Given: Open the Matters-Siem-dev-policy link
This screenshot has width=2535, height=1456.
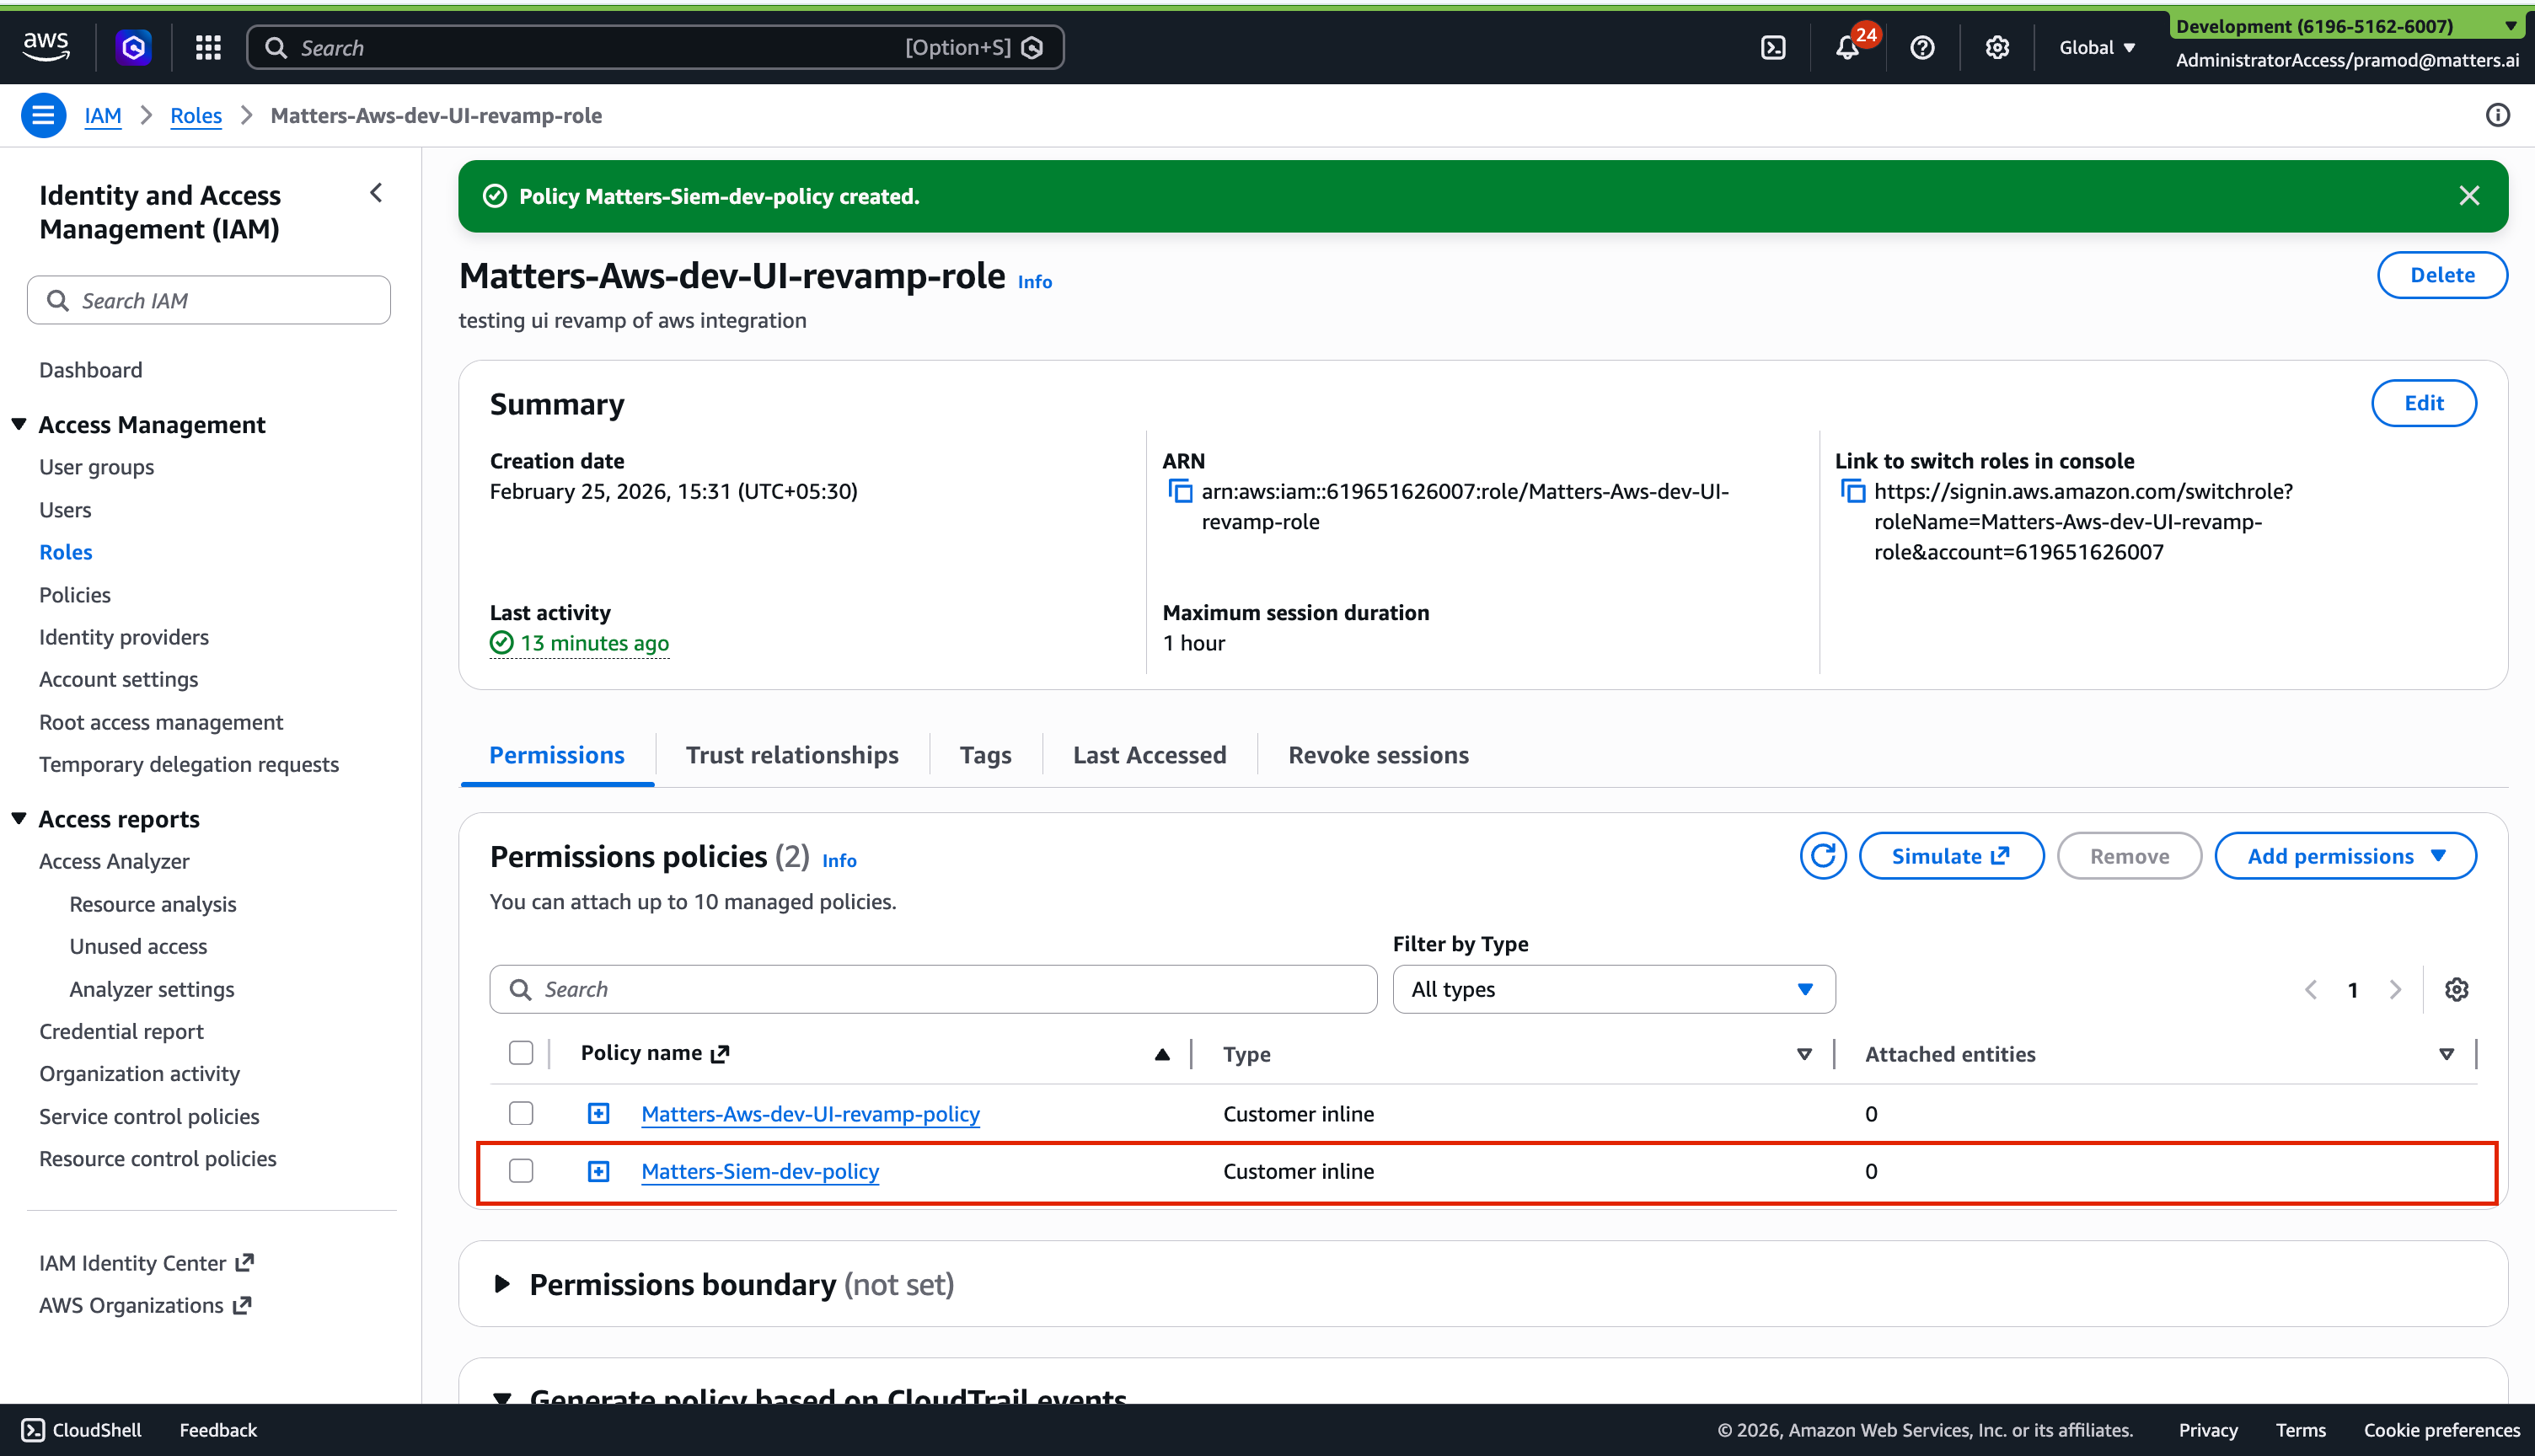Looking at the screenshot, I should click(760, 1171).
